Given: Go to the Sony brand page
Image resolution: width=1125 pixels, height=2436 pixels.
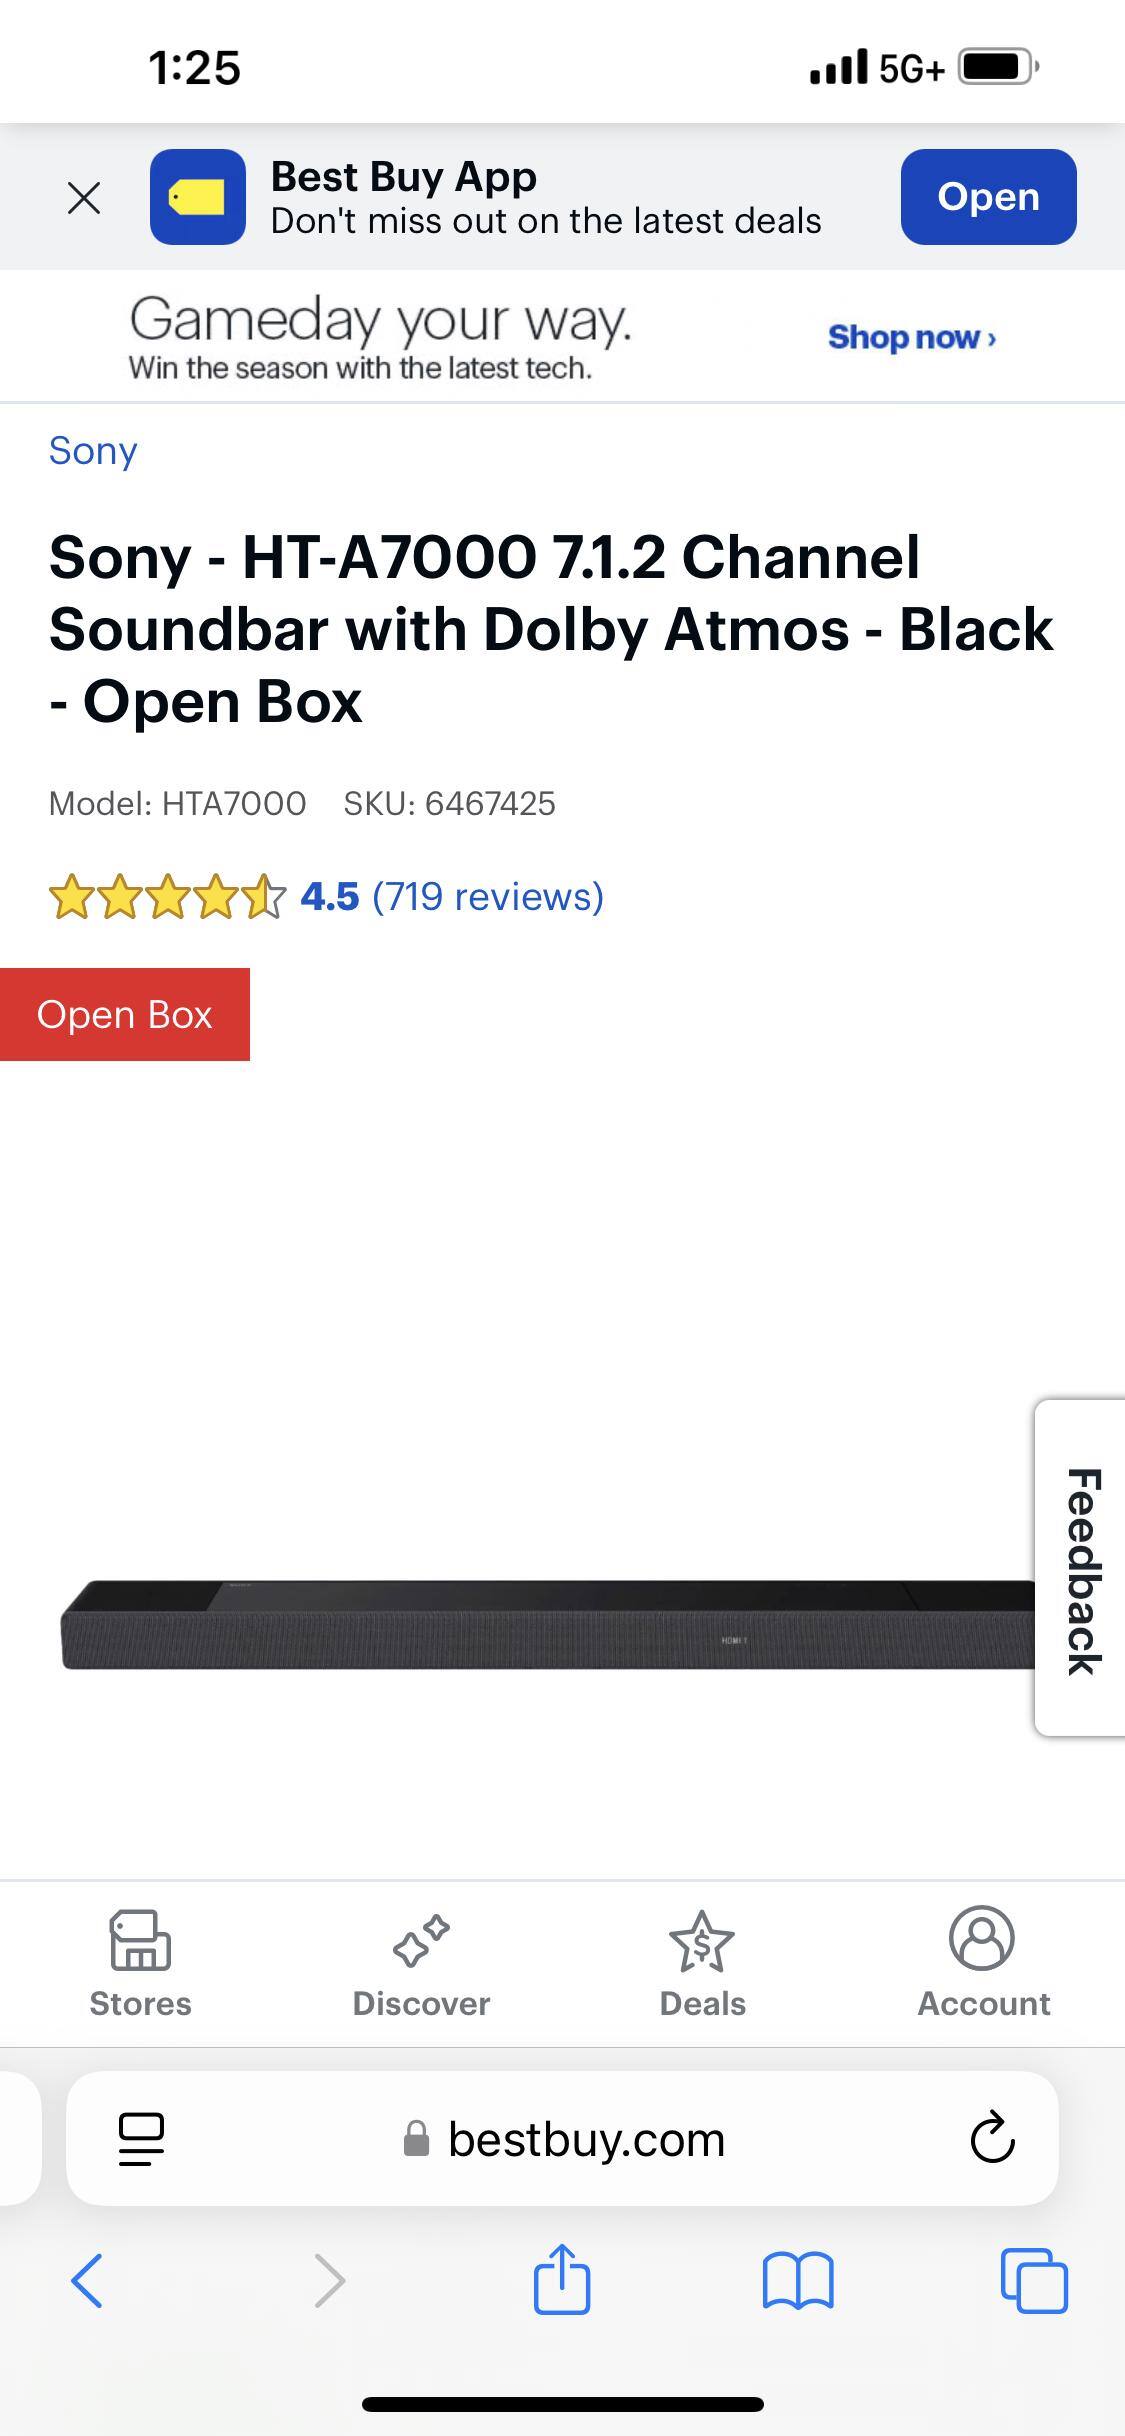Looking at the screenshot, I should click(x=93, y=451).
